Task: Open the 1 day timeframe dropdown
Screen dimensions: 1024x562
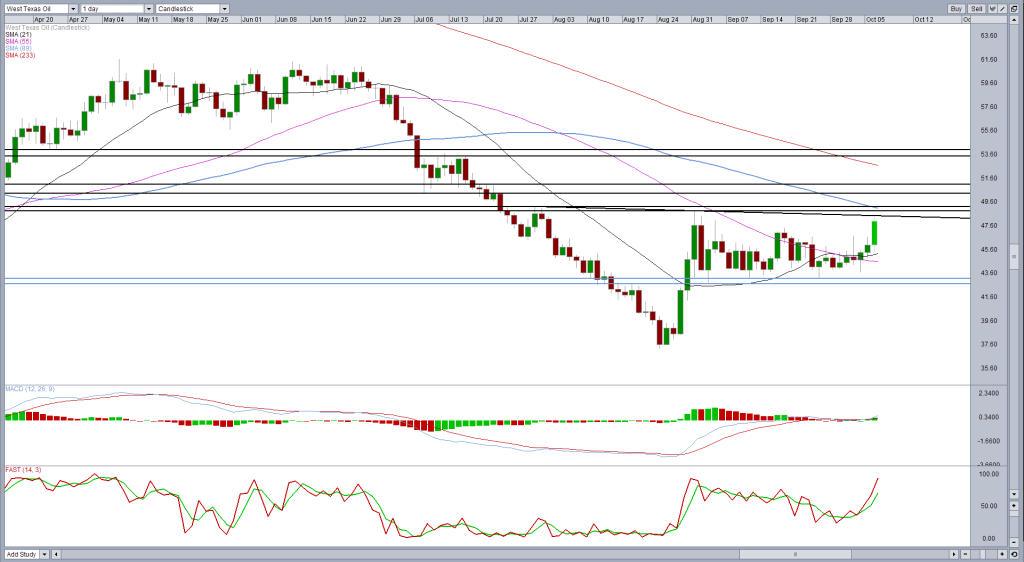Action: (x=149, y=8)
